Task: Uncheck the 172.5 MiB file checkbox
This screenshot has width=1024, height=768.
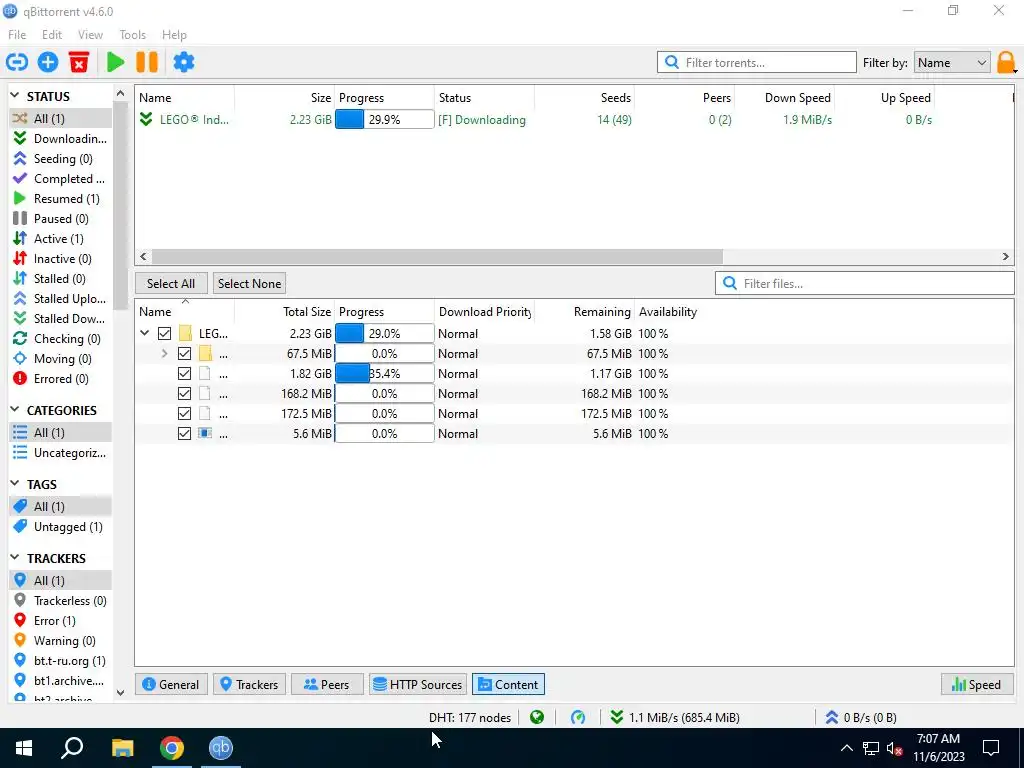Action: coord(184,413)
